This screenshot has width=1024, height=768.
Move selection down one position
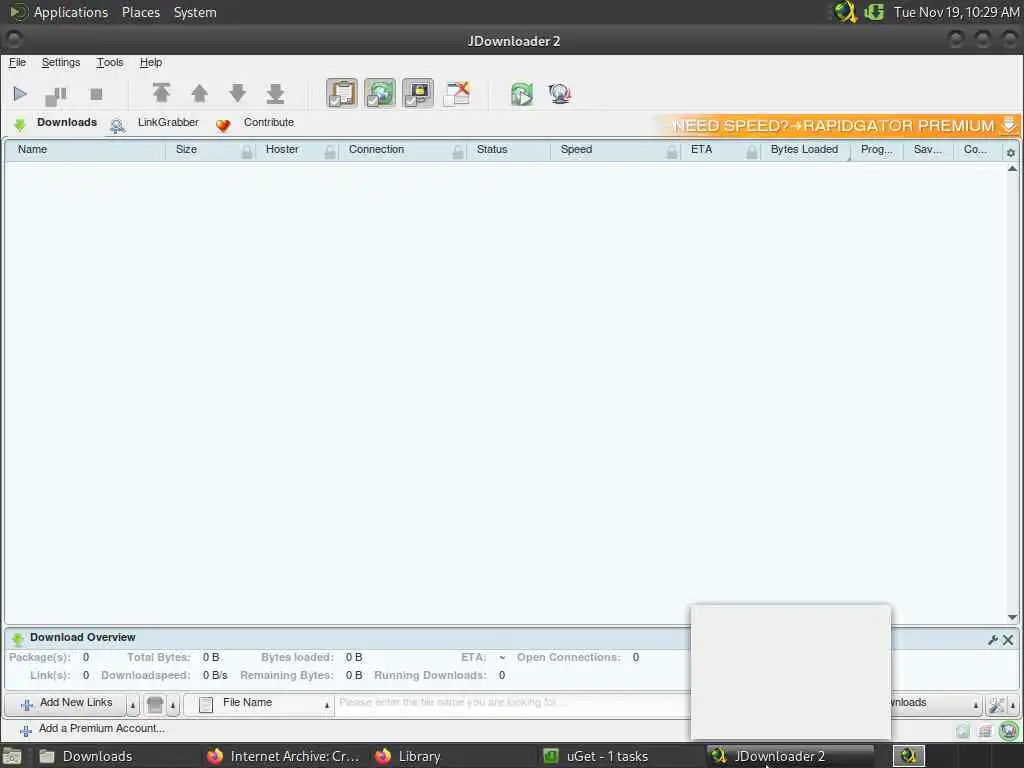(x=238, y=93)
